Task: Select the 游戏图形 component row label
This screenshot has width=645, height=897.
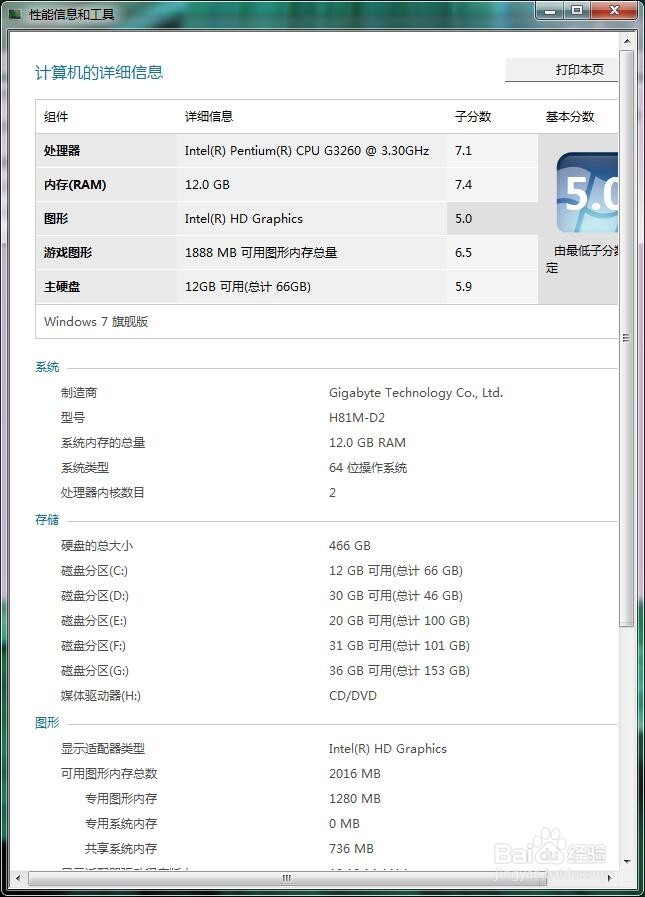Action: [68, 253]
